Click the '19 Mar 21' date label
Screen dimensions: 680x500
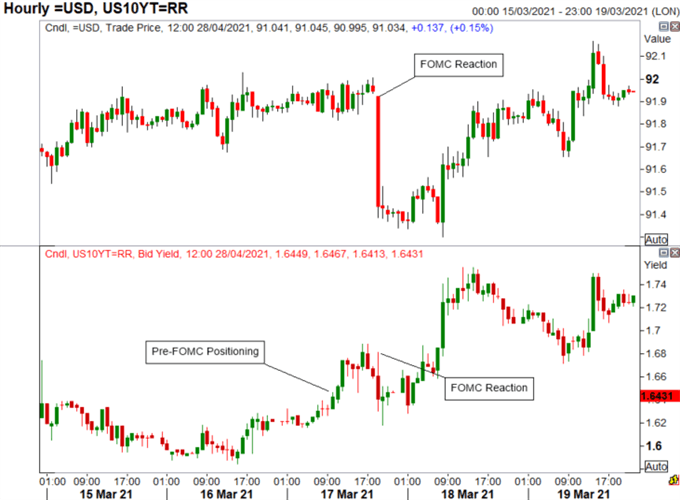583,494
